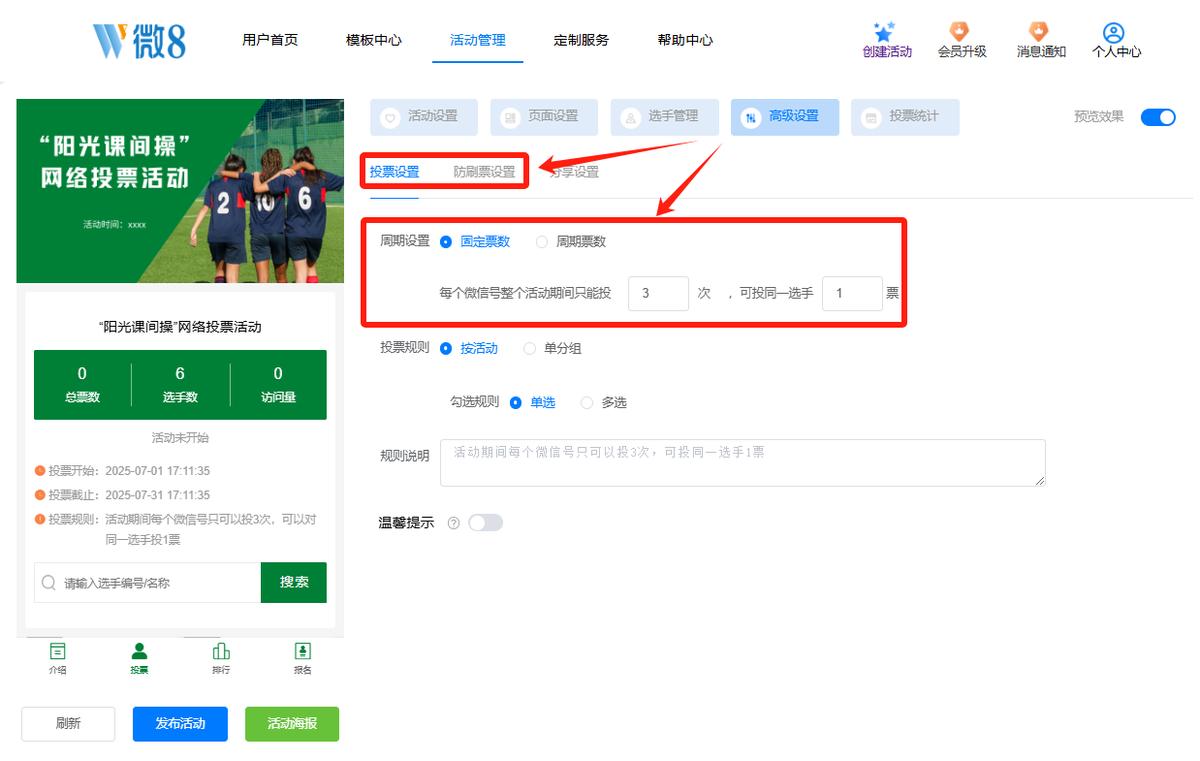This screenshot has width=1200, height=761.
Task: Select 周期票数 radio option
Action: (571, 241)
